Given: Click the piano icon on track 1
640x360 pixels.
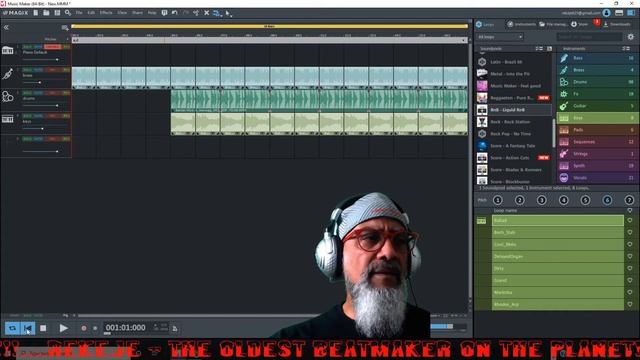Looking at the screenshot, I should click(7, 51).
